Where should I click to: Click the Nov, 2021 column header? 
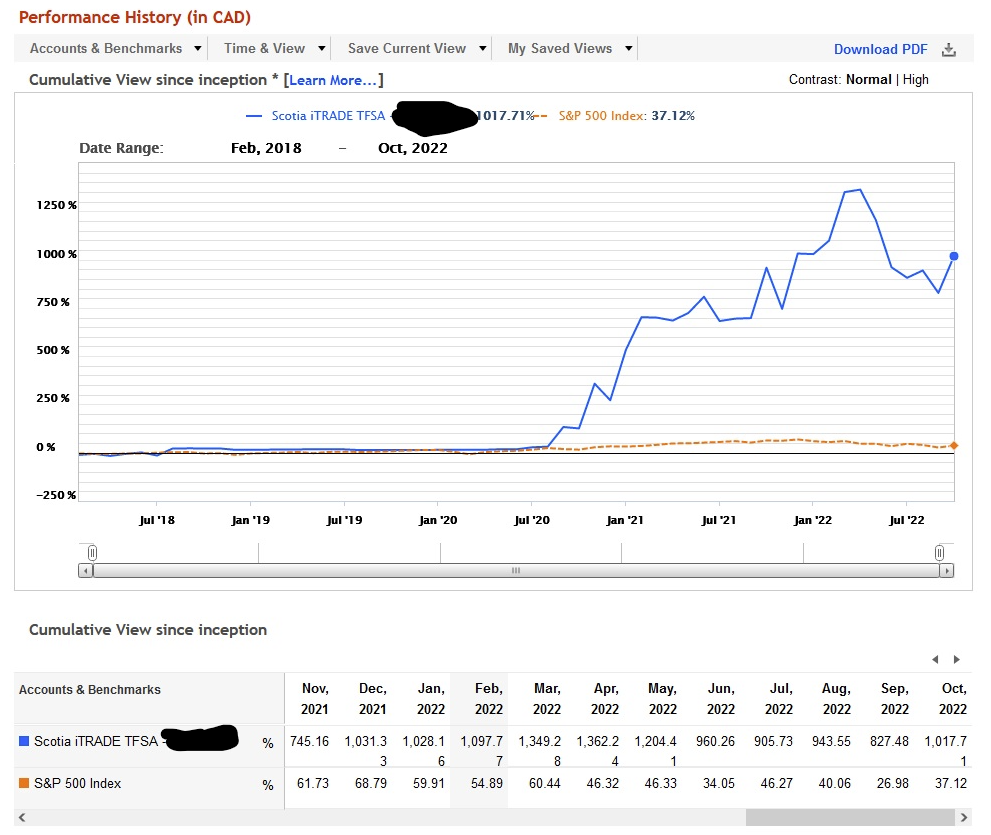coord(315,698)
